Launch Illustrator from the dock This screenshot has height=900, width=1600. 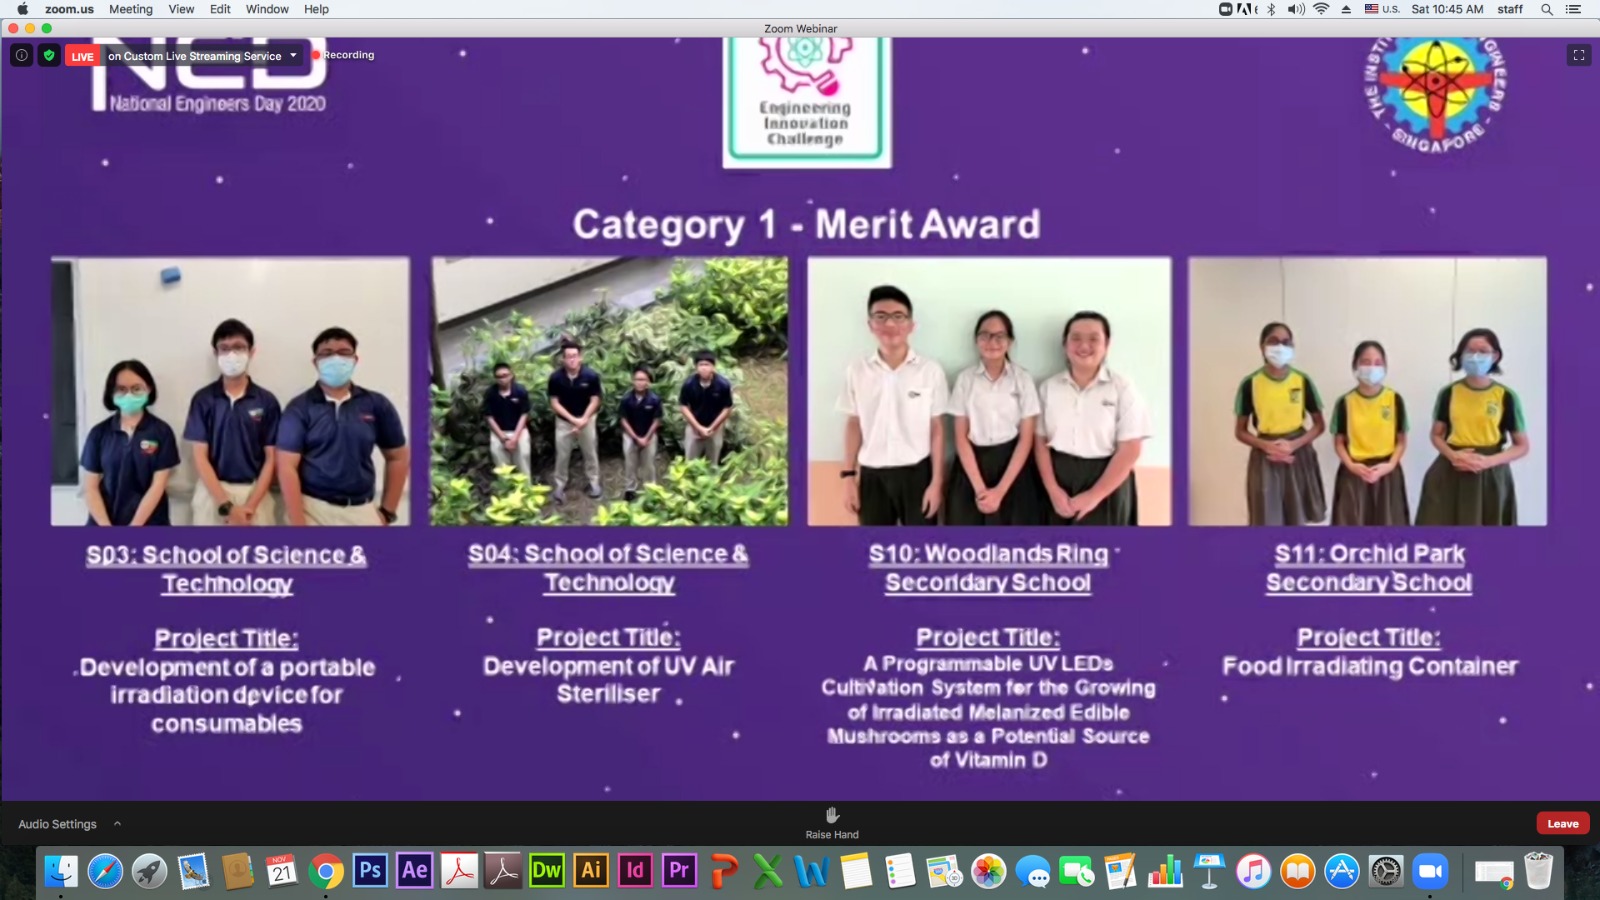click(590, 870)
